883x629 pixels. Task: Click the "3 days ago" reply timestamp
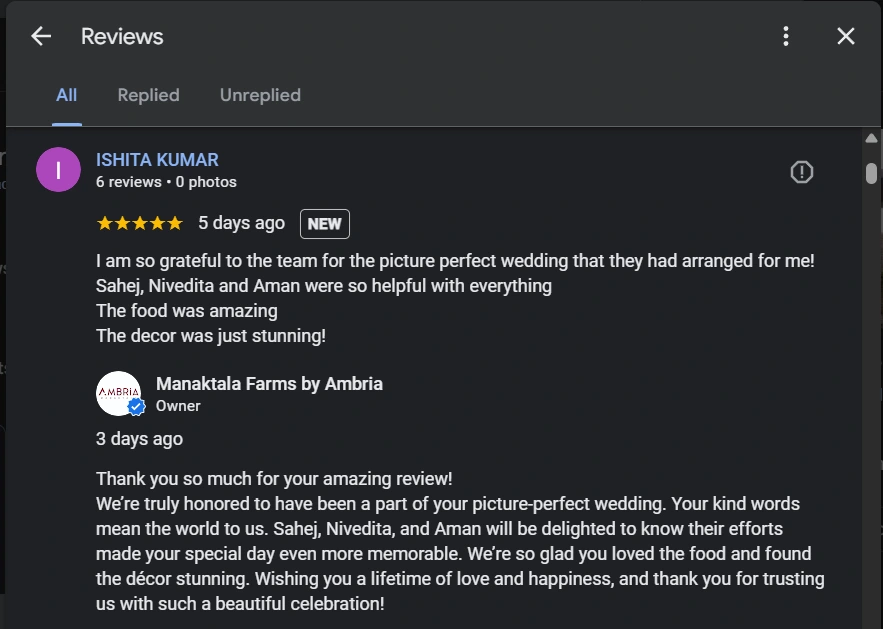click(139, 439)
